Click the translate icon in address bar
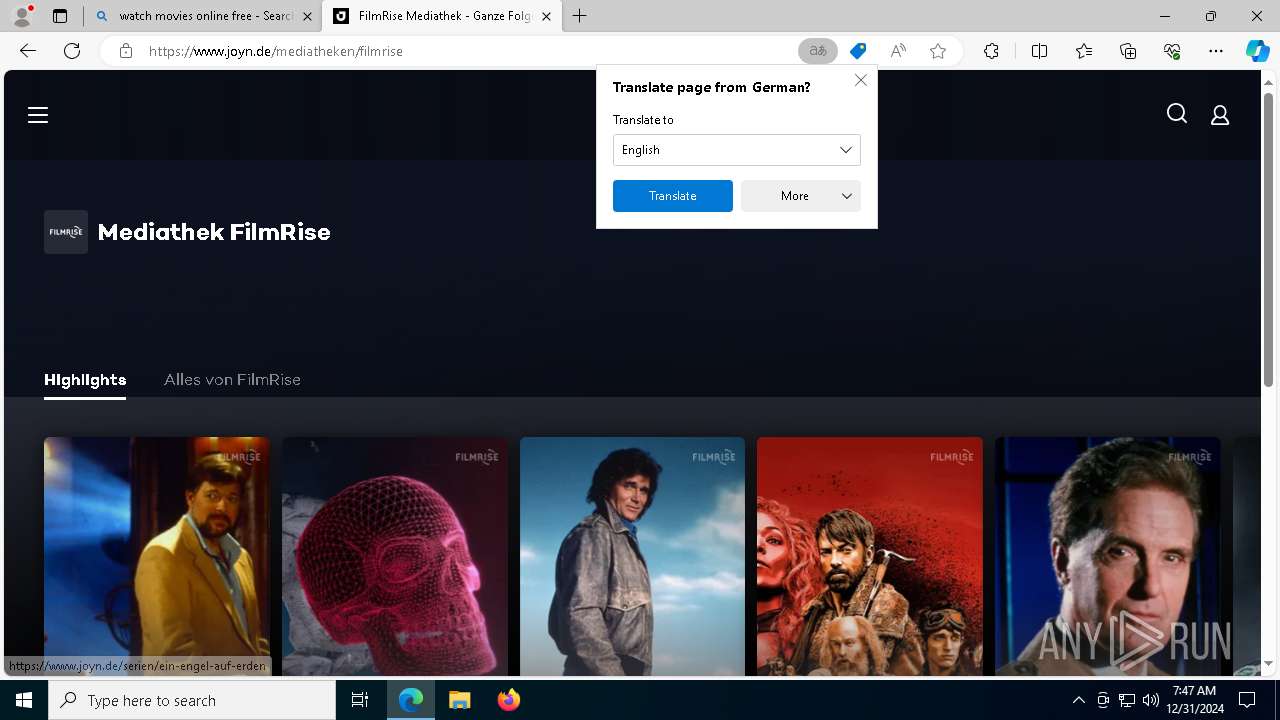 click(x=818, y=51)
